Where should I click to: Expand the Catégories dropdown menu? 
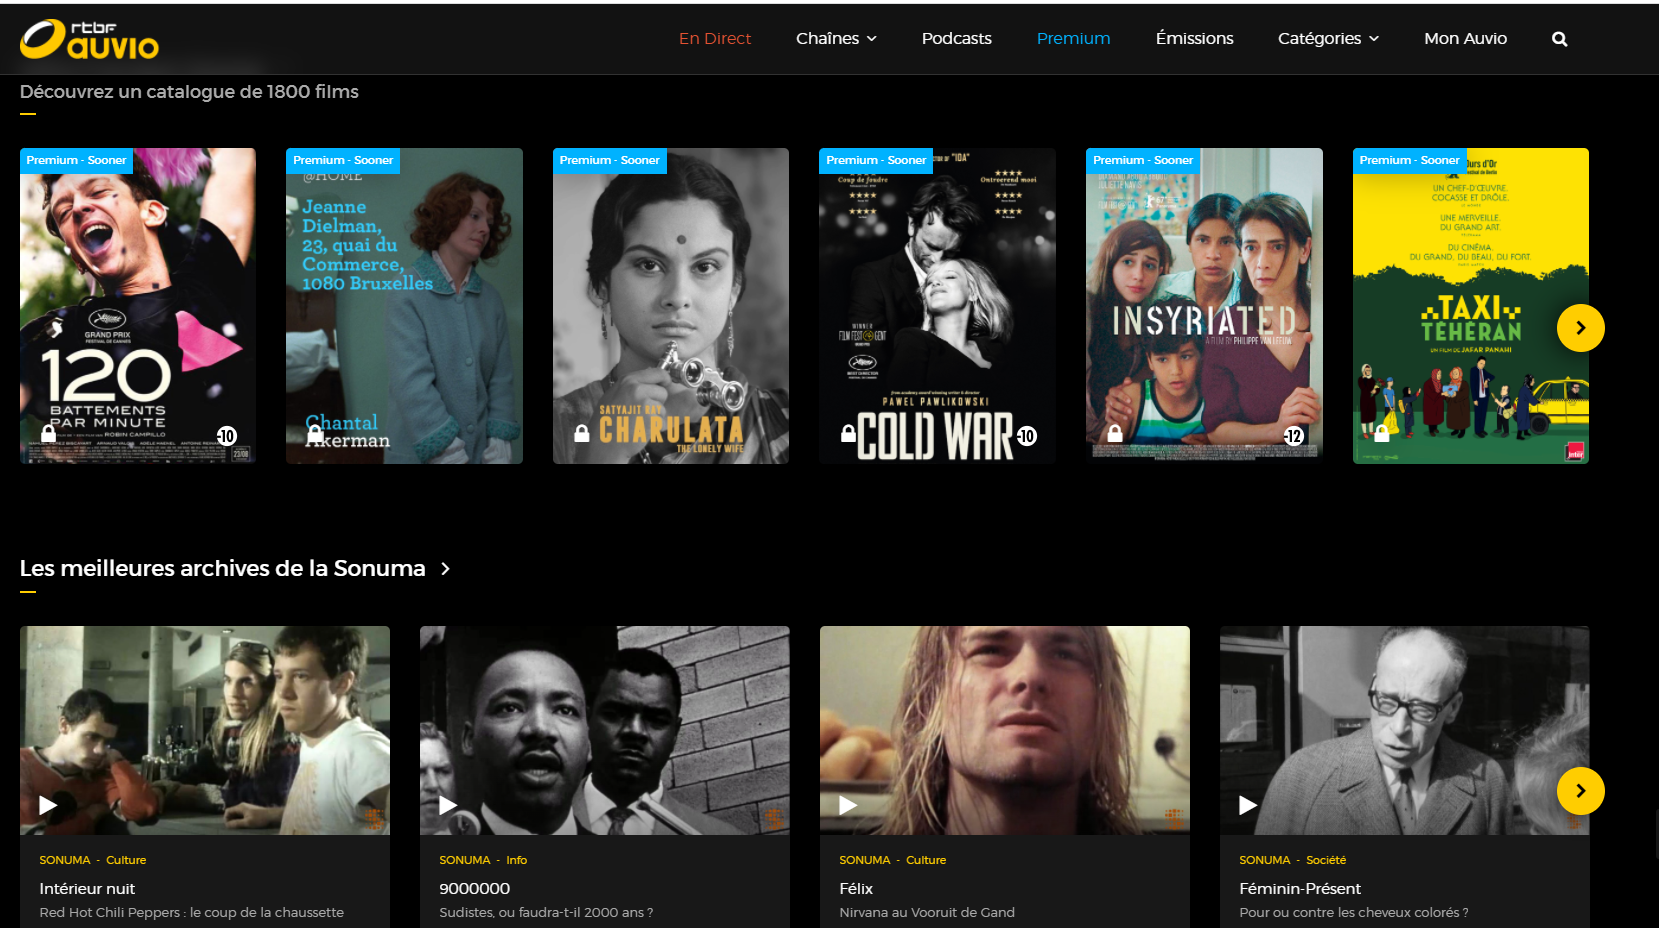pyautogui.click(x=1328, y=39)
